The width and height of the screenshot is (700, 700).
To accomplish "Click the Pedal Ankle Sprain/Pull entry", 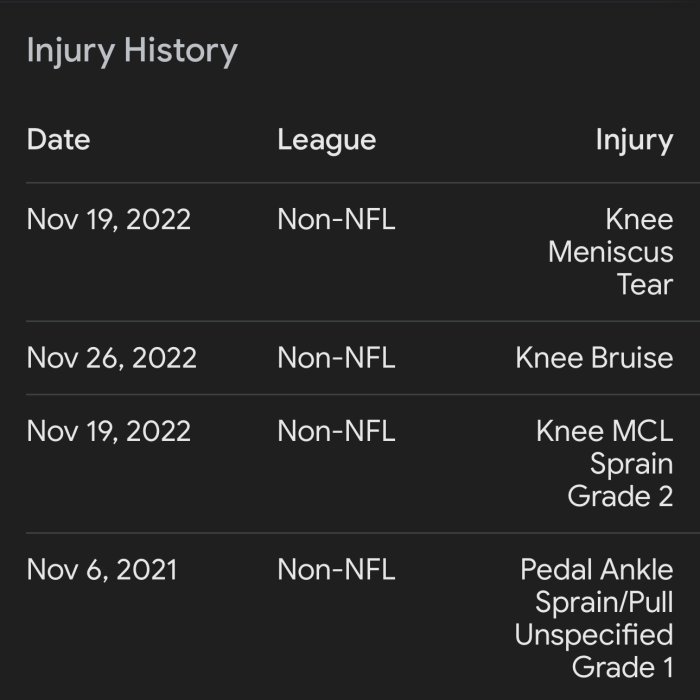I will 596,585.
